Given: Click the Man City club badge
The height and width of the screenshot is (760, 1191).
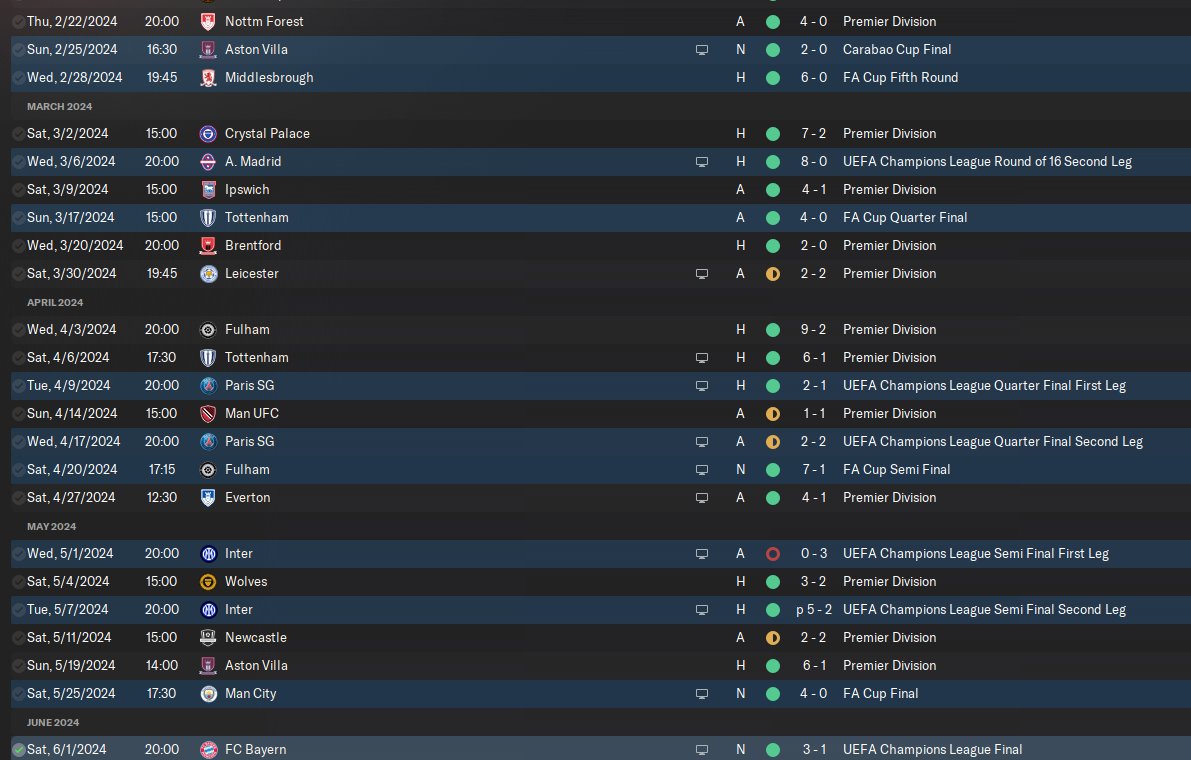Looking at the screenshot, I should tap(208, 694).
